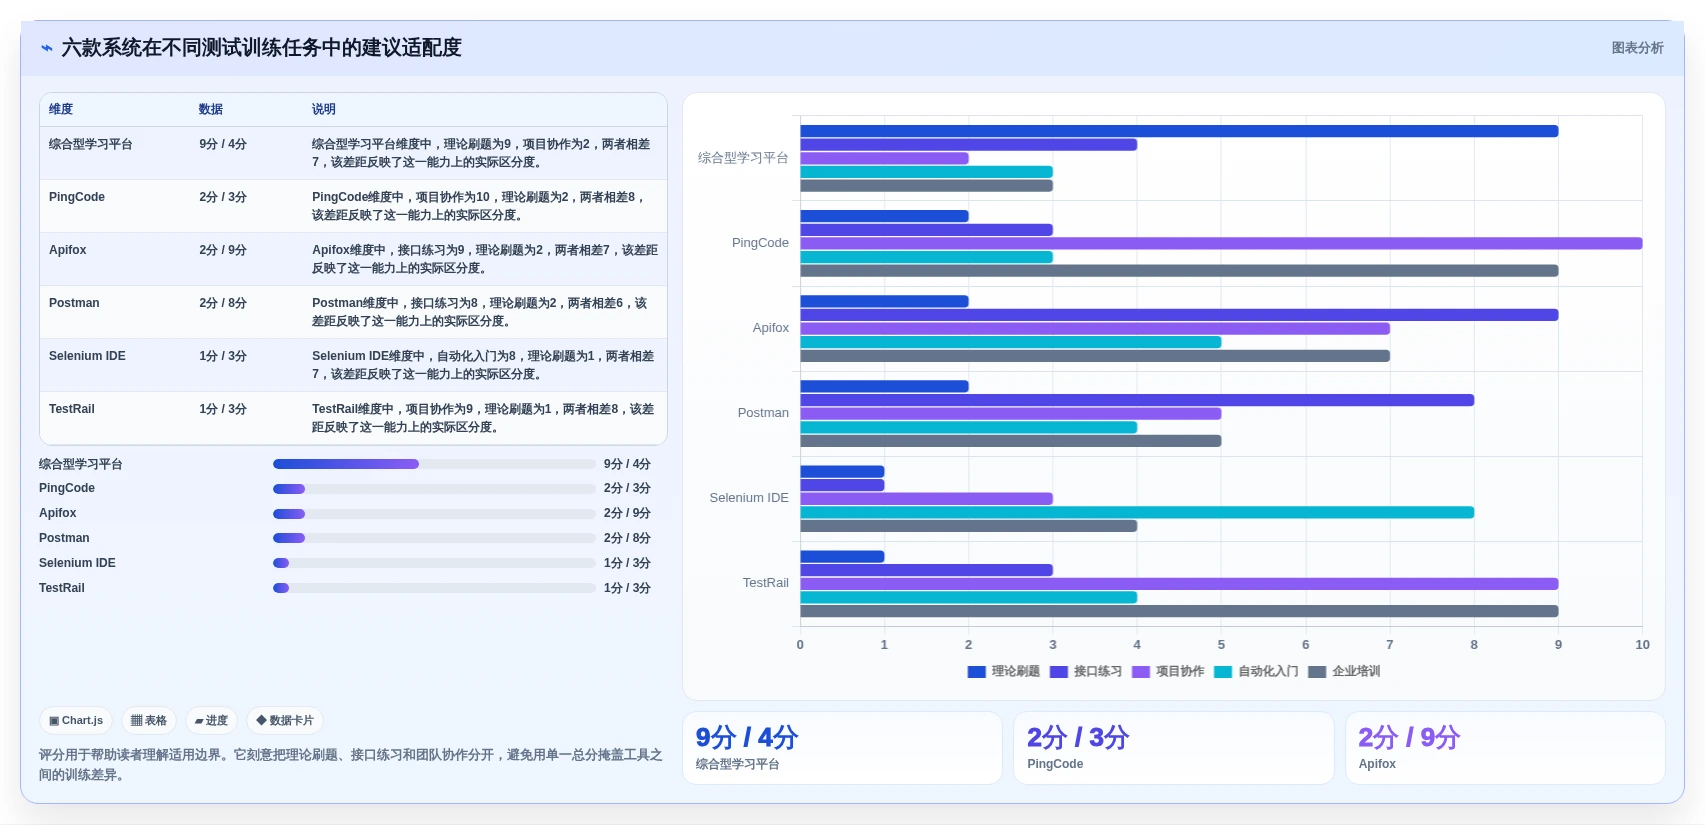The image size is (1705, 825).
Task: Click the 数据卡片 tag chip
Action: point(285,720)
